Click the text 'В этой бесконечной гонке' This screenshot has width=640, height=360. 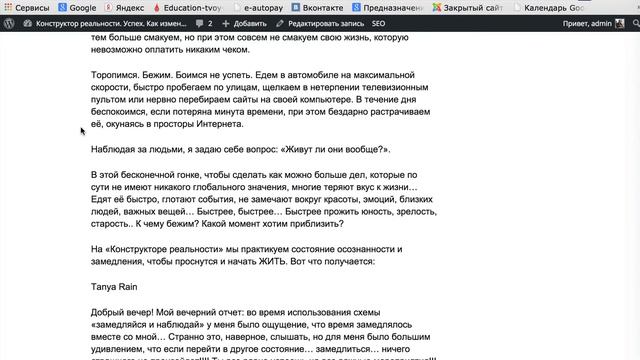click(x=146, y=175)
